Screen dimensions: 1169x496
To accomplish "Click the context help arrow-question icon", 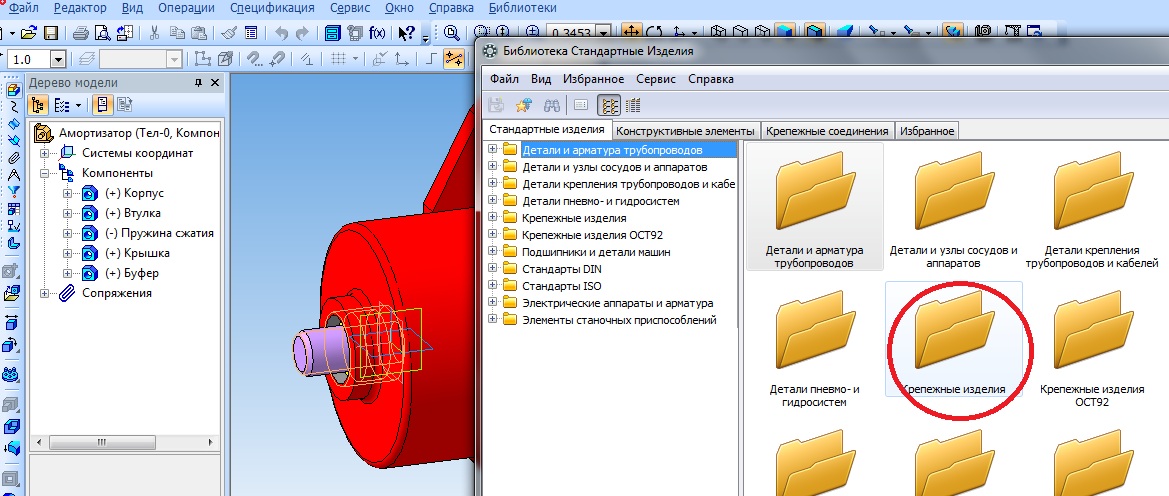I will 406,33.
